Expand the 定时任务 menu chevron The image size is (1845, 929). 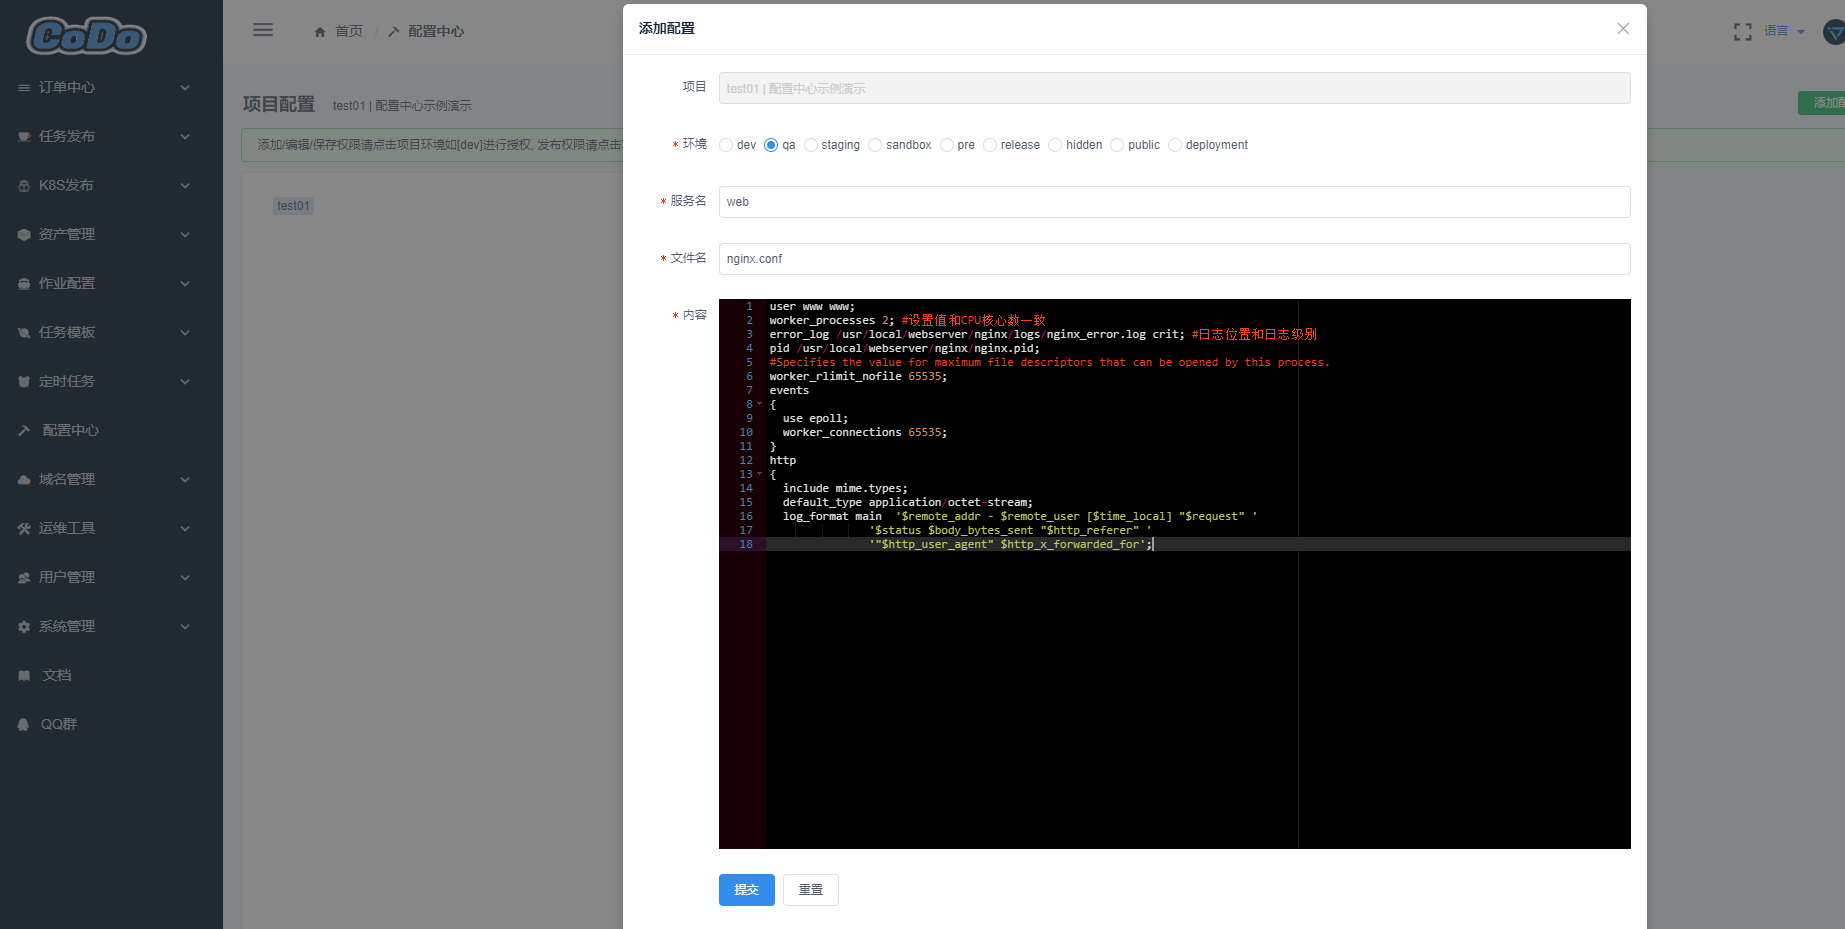[x=185, y=382]
